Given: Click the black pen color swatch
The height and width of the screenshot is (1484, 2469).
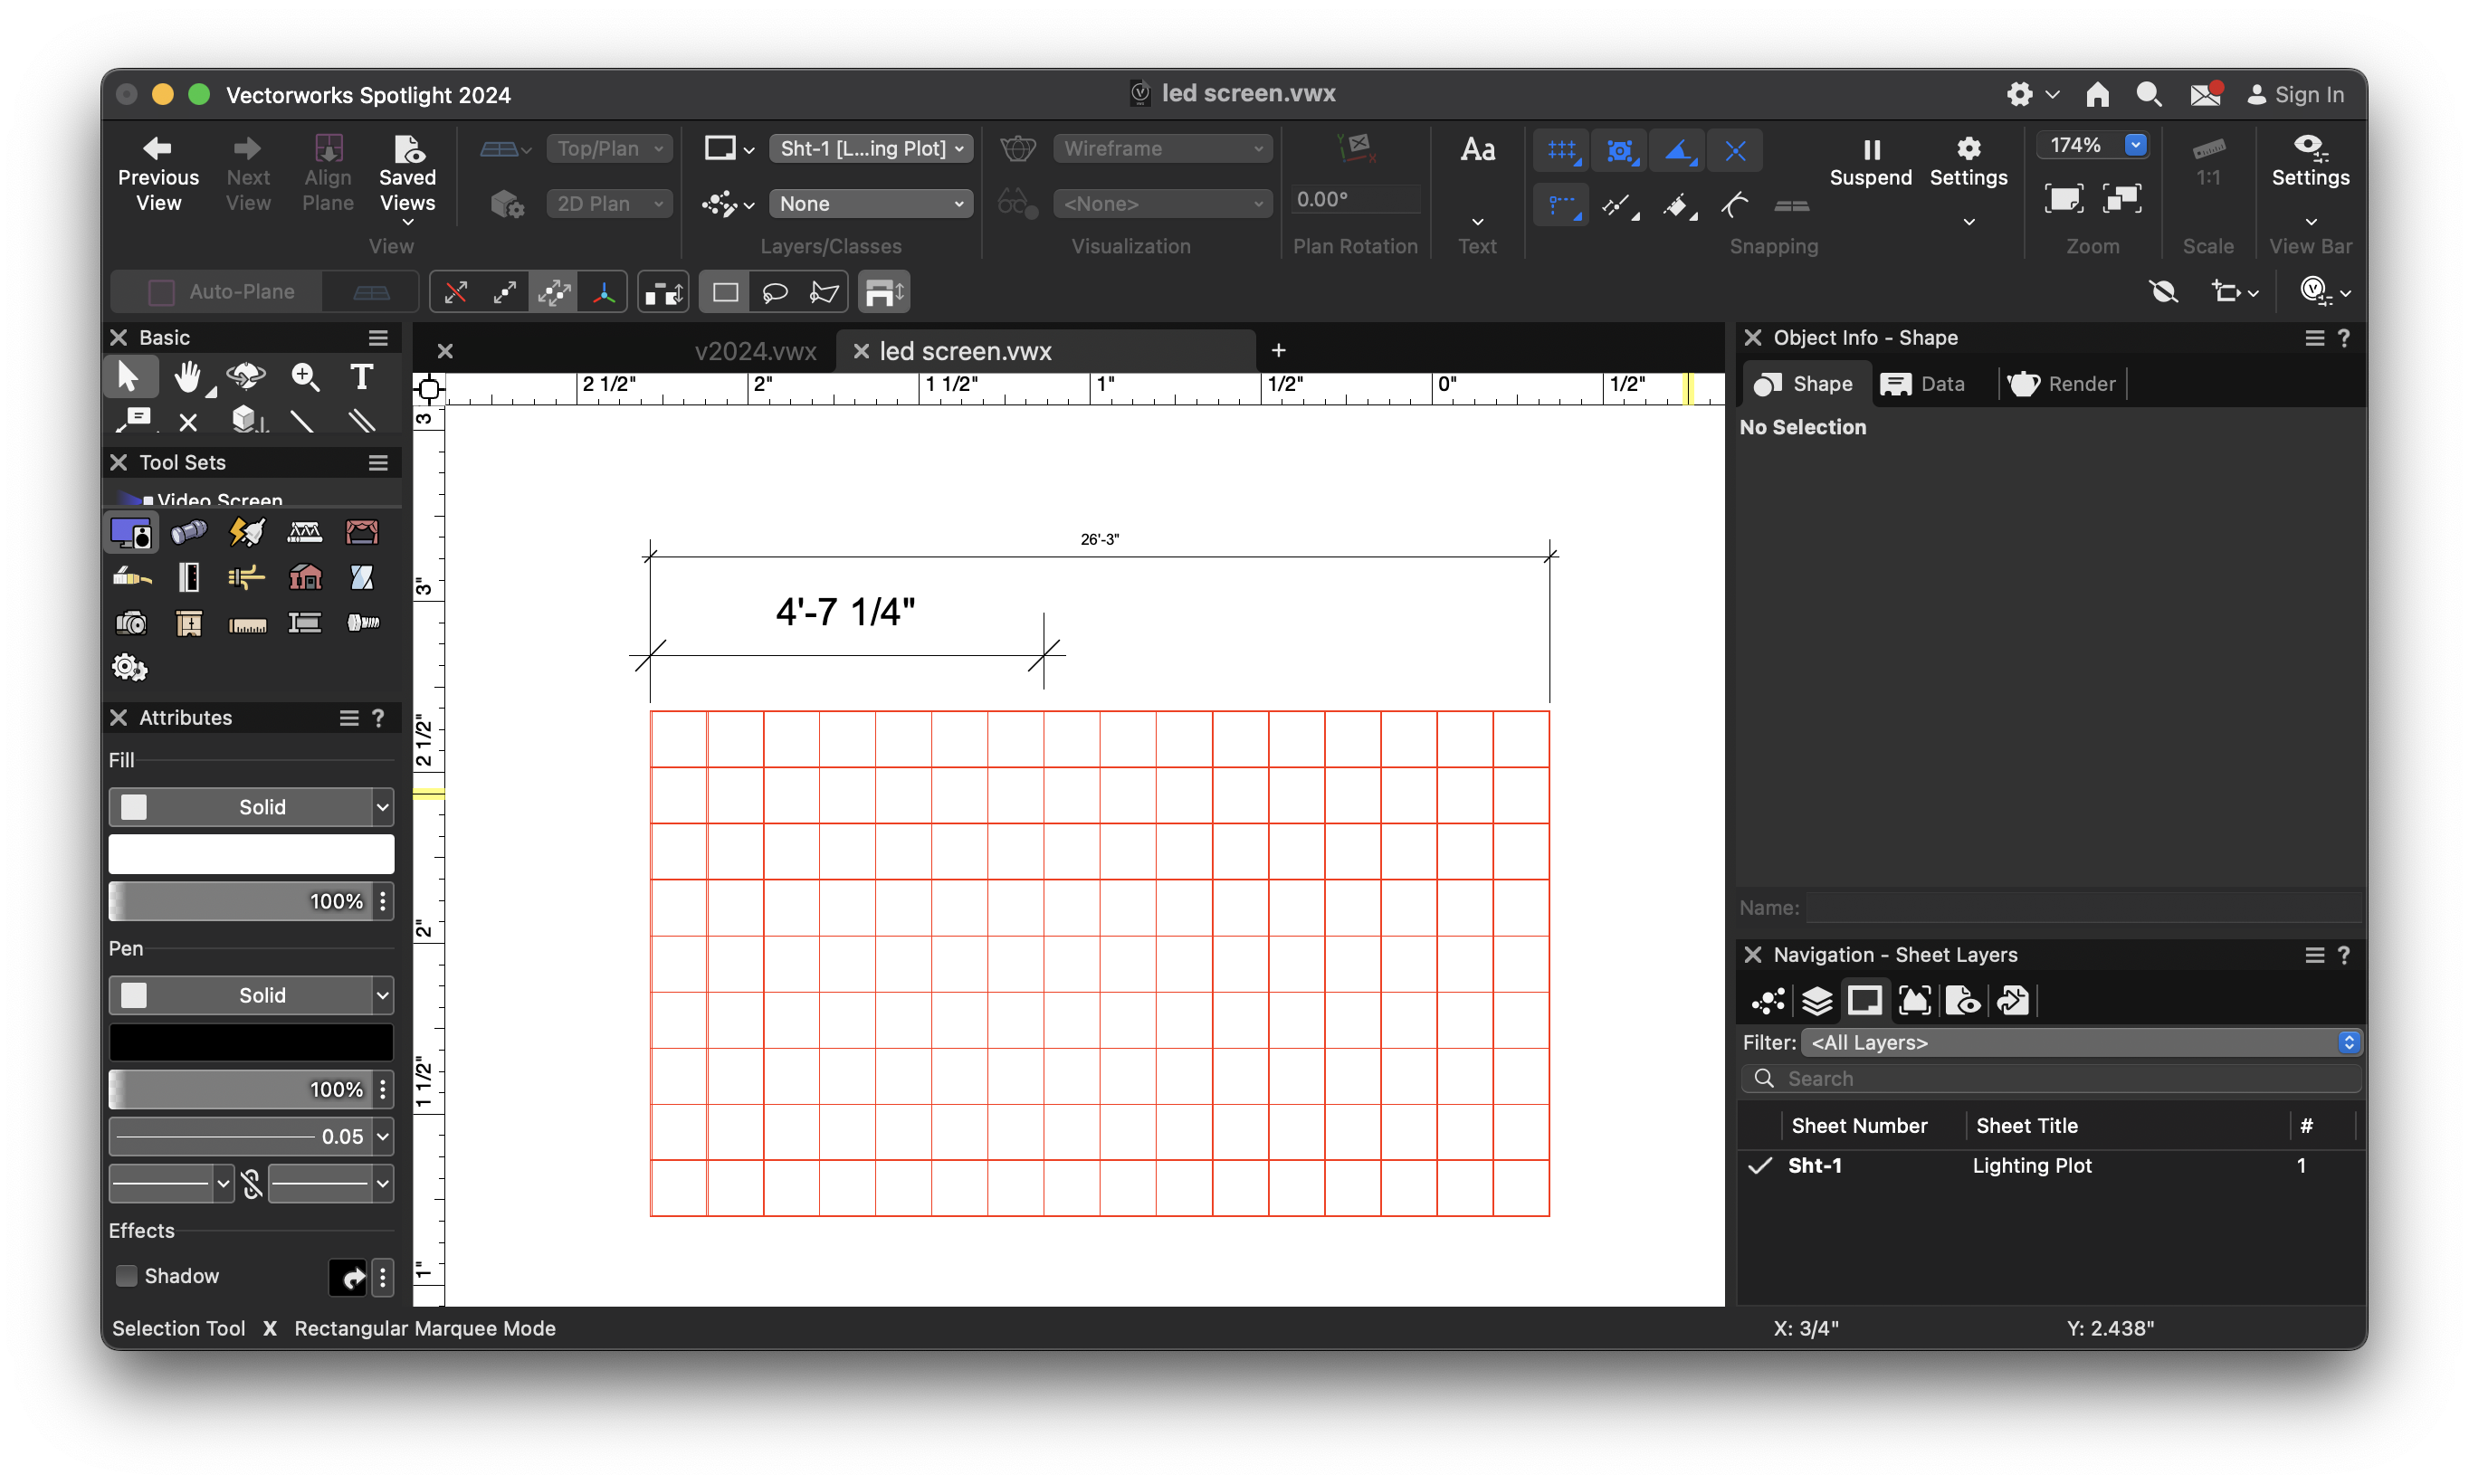Looking at the screenshot, I should (250, 1042).
